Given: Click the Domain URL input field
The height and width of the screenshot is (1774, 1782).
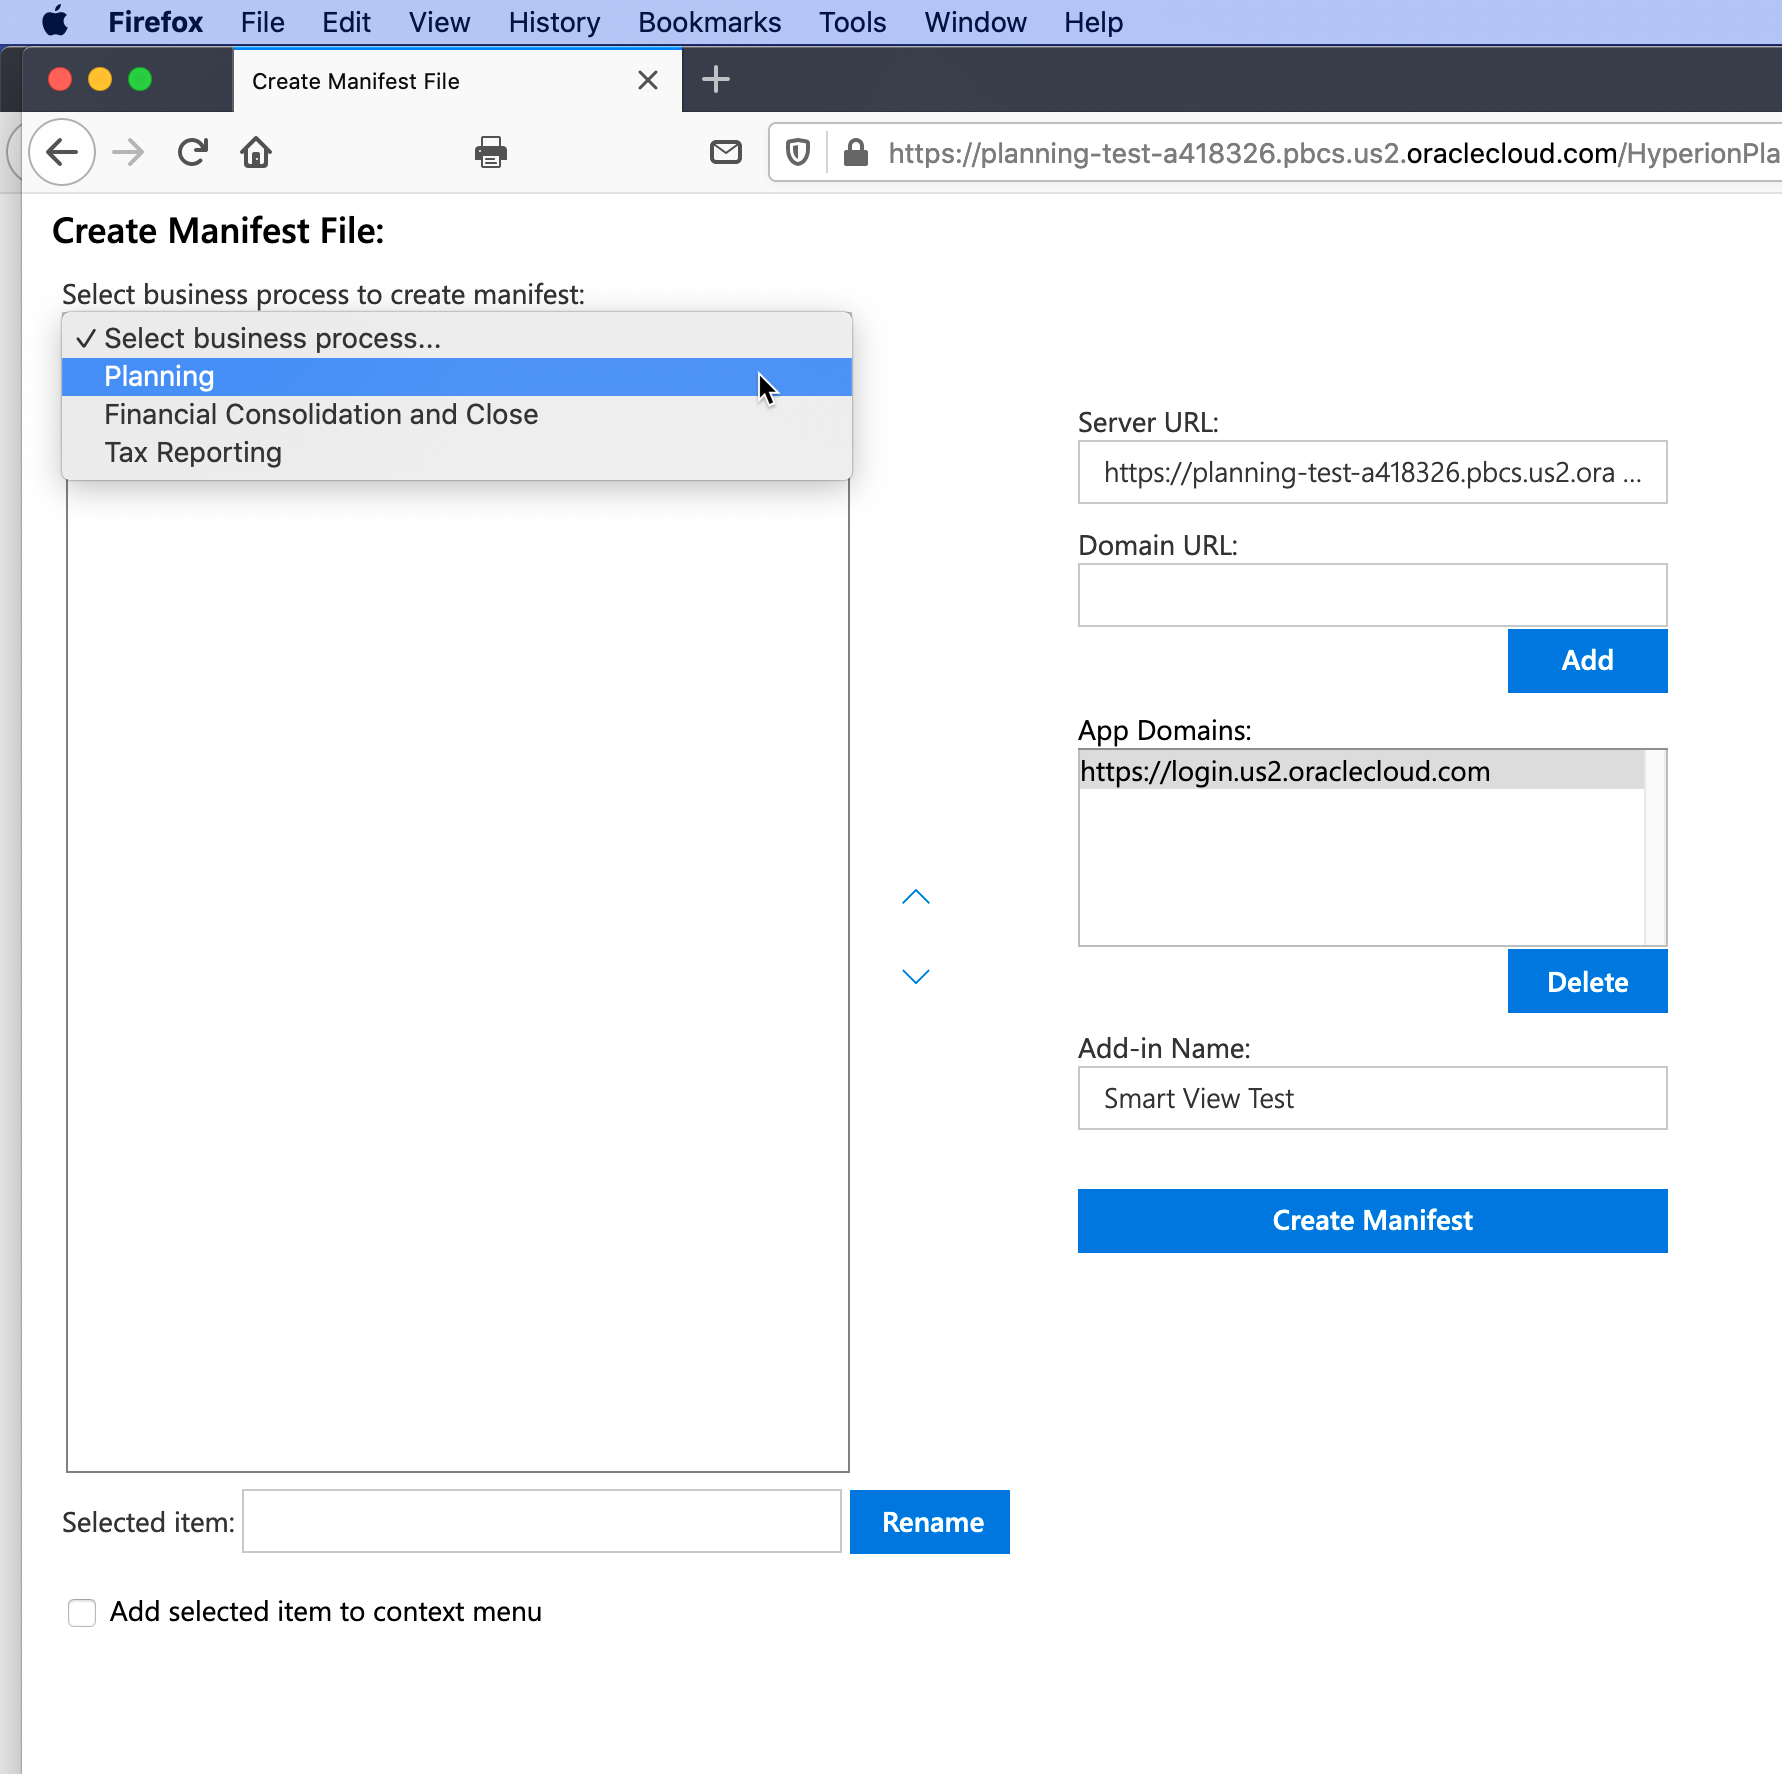Looking at the screenshot, I should (1372, 595).
